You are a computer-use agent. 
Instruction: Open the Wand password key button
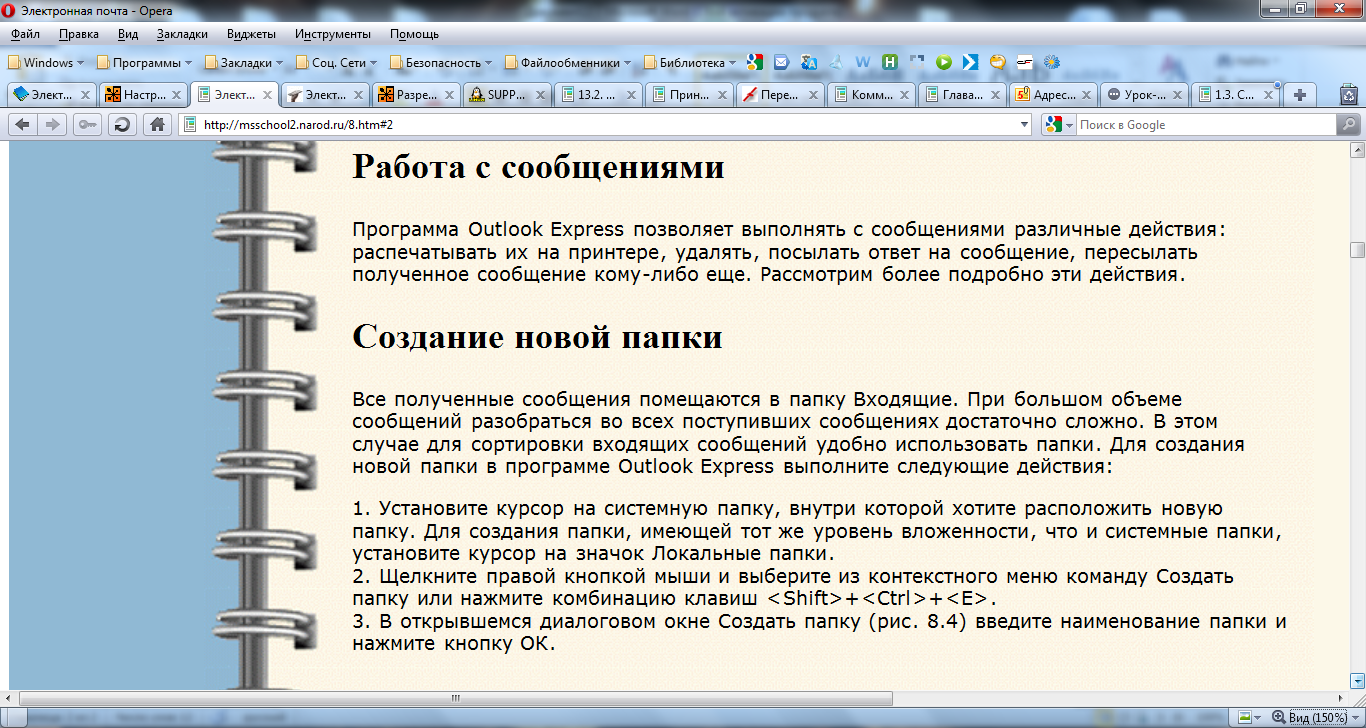(87, 124)
